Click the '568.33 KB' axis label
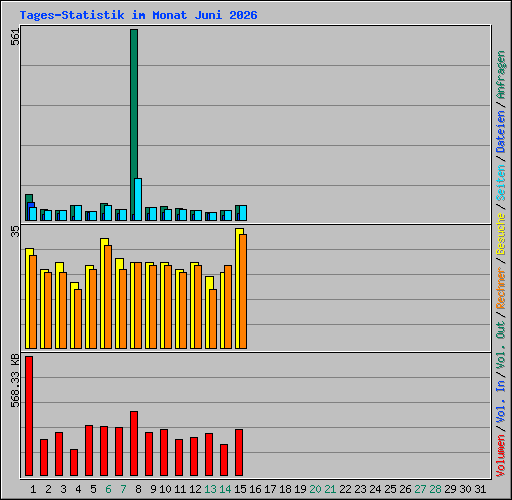 (x=15, y=381)
